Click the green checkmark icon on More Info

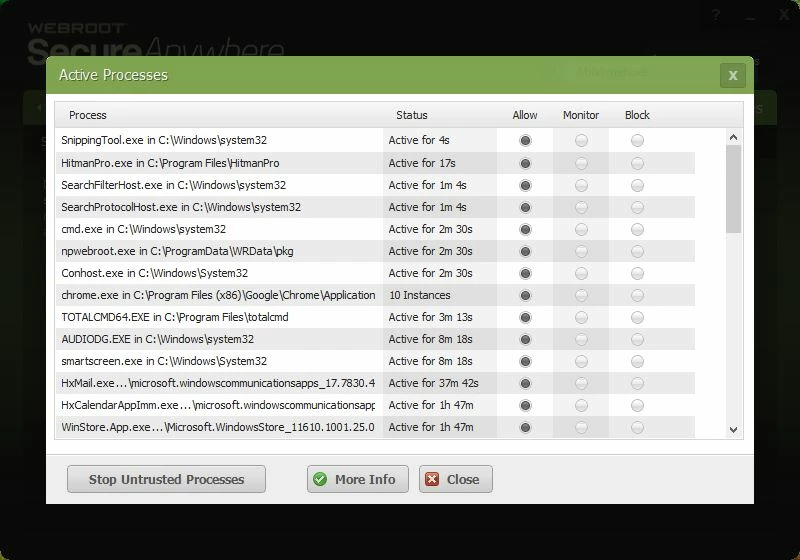(x=320, y=479)
